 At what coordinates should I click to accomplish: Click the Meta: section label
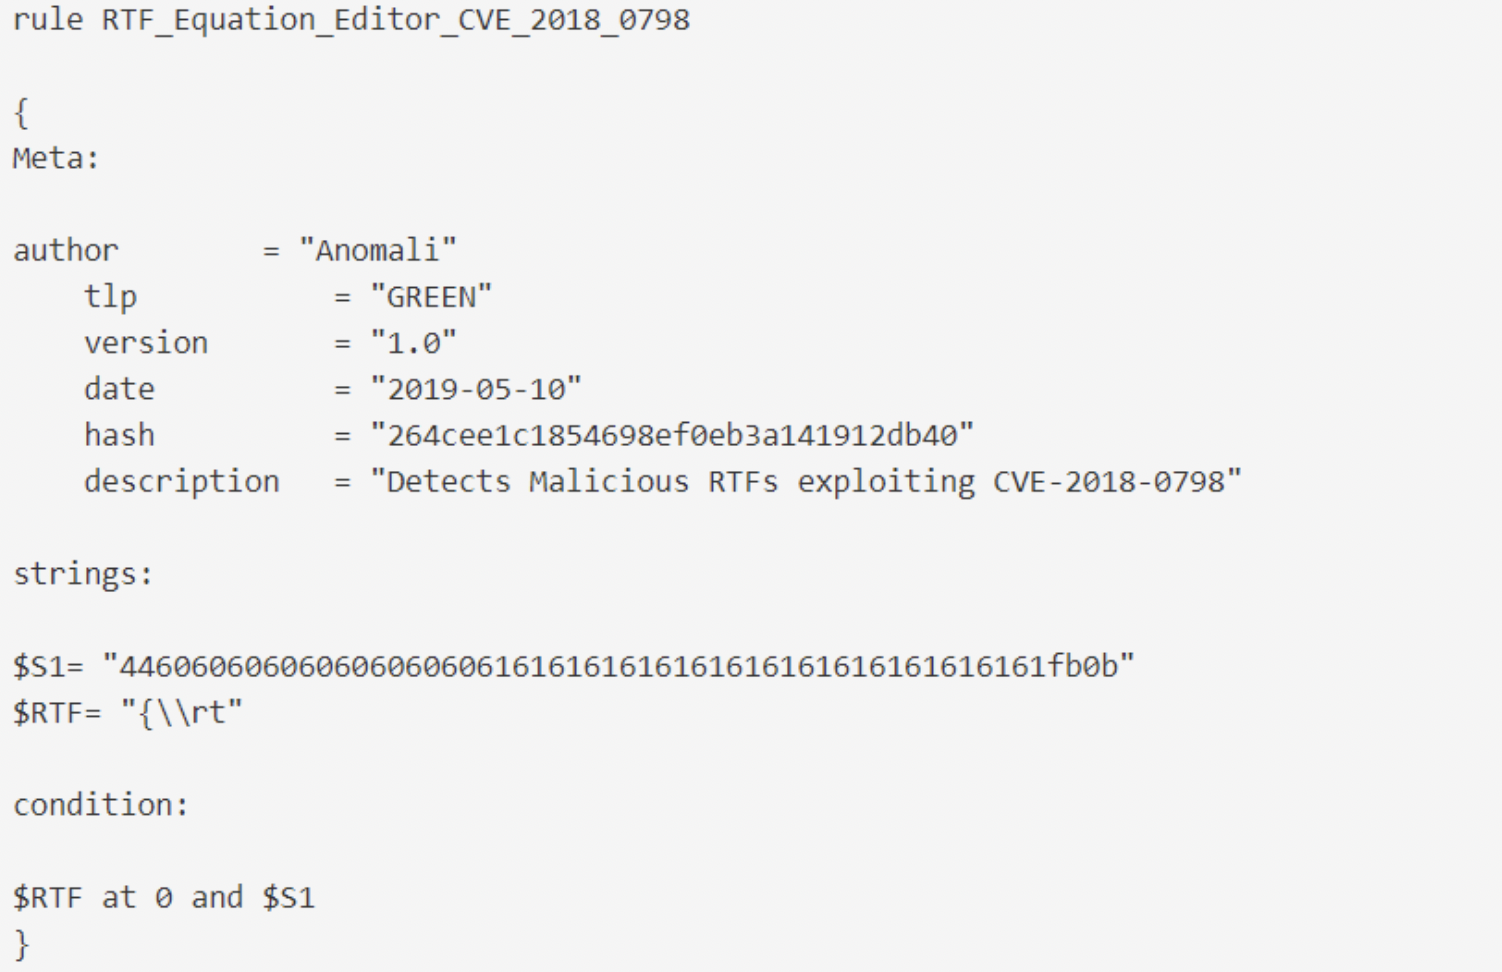click(x=56, y=158)
